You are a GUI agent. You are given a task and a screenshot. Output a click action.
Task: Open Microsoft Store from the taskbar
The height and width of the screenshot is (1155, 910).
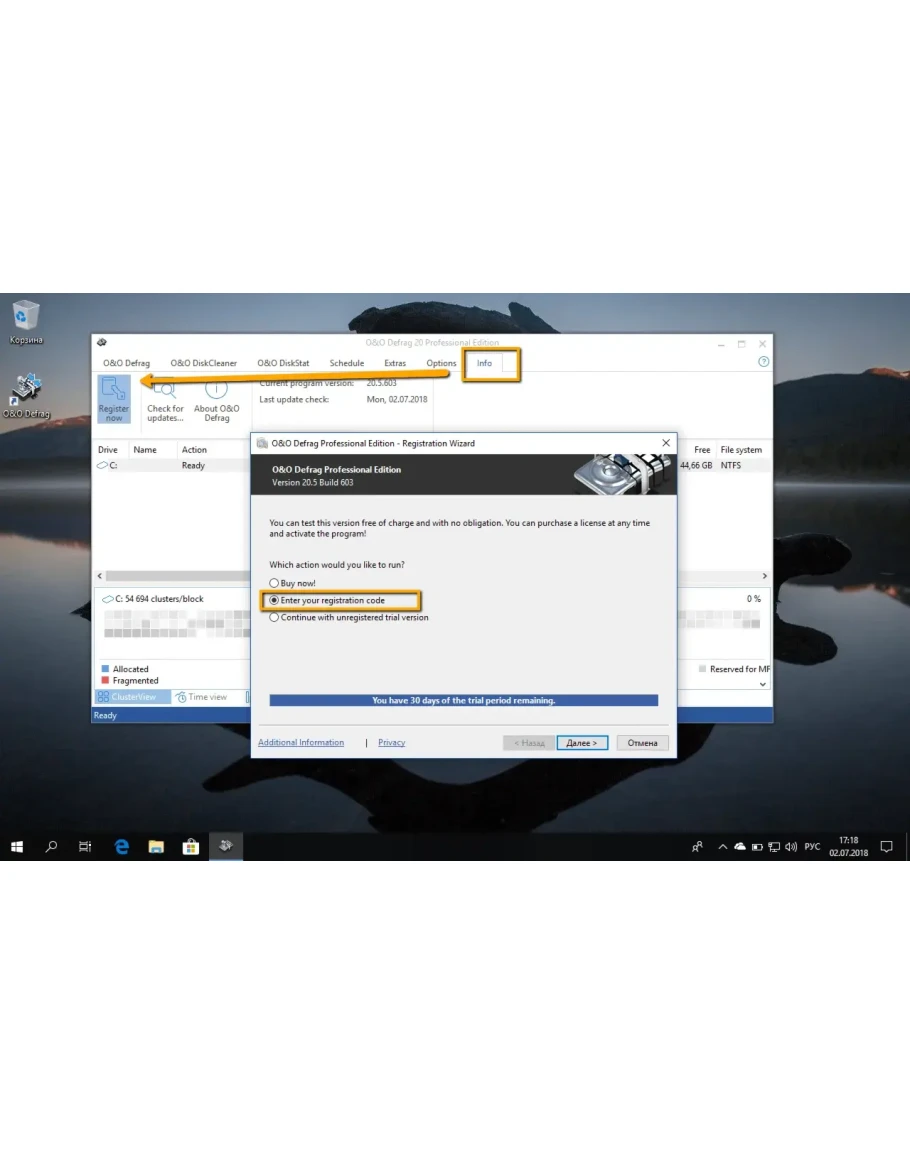click(190, 847)
